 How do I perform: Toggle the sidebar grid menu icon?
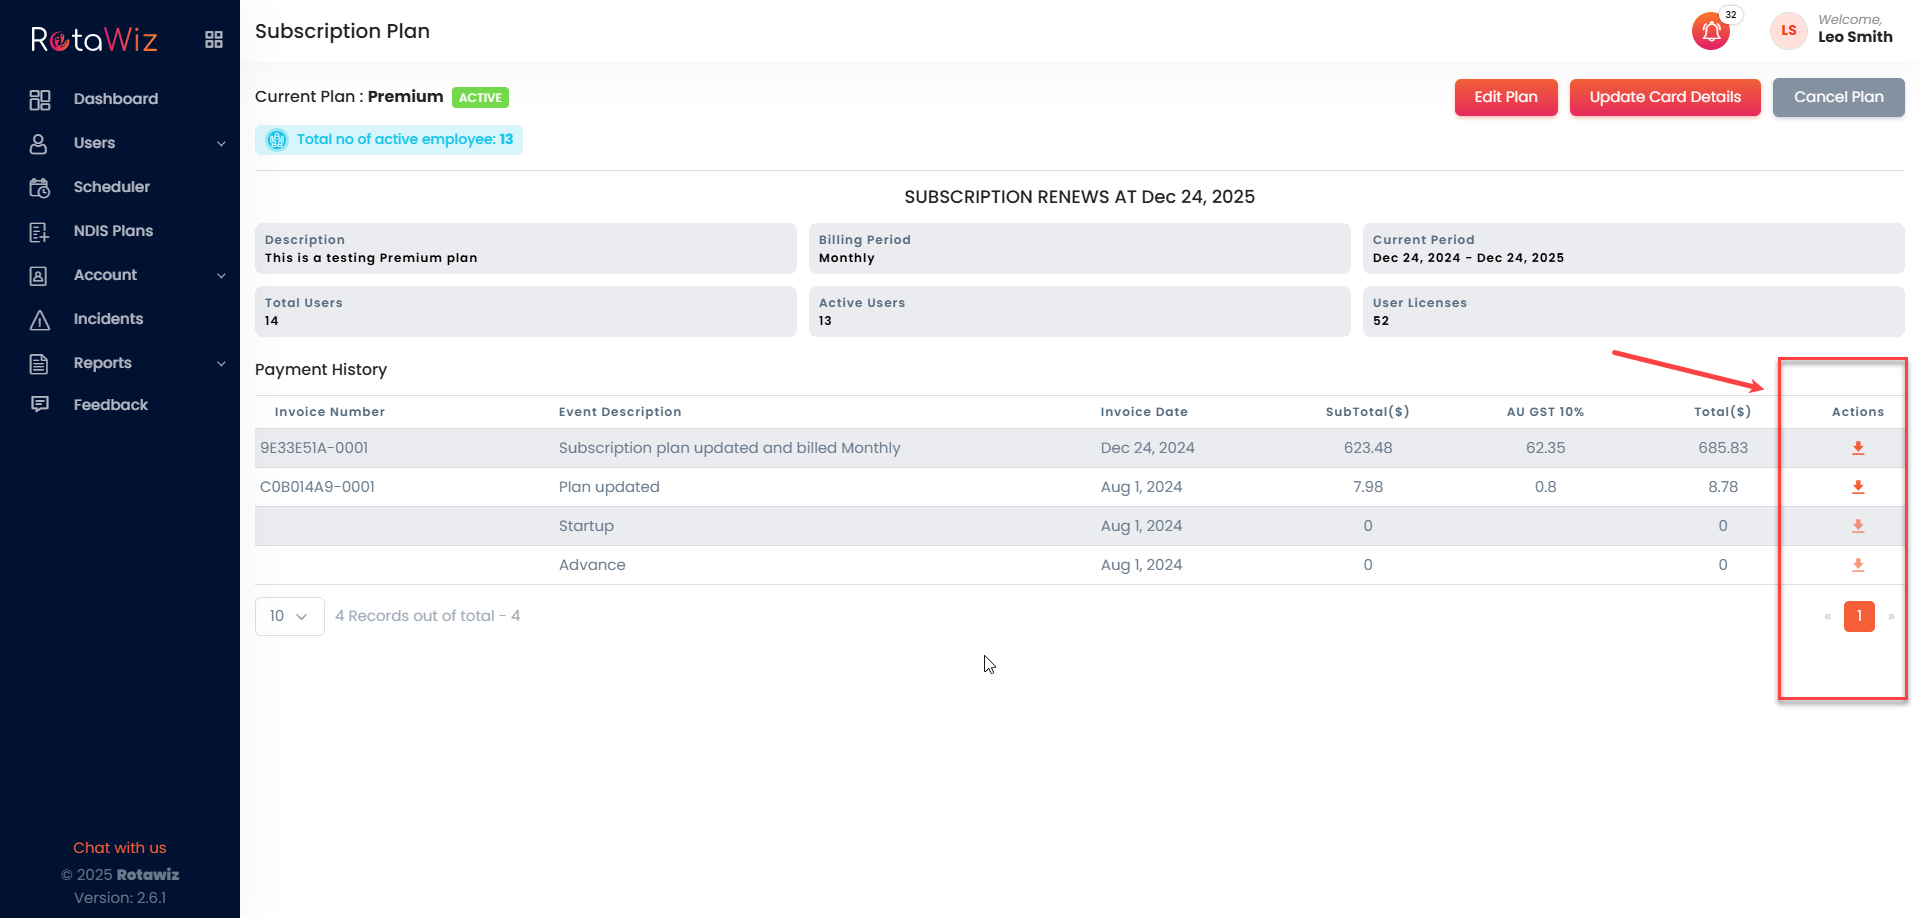click(x=214, y=40)
